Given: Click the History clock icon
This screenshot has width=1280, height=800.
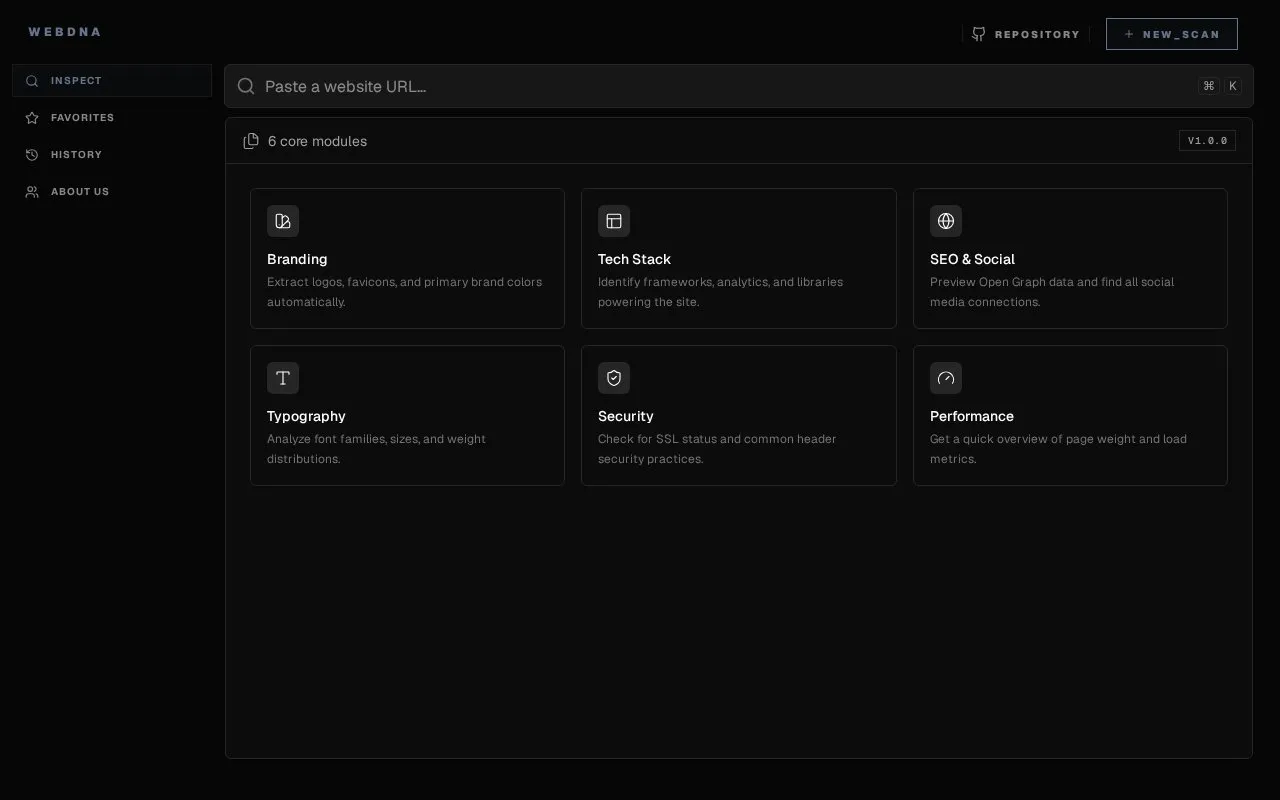Looking at the screenshot, I should [x=32, y=155].
